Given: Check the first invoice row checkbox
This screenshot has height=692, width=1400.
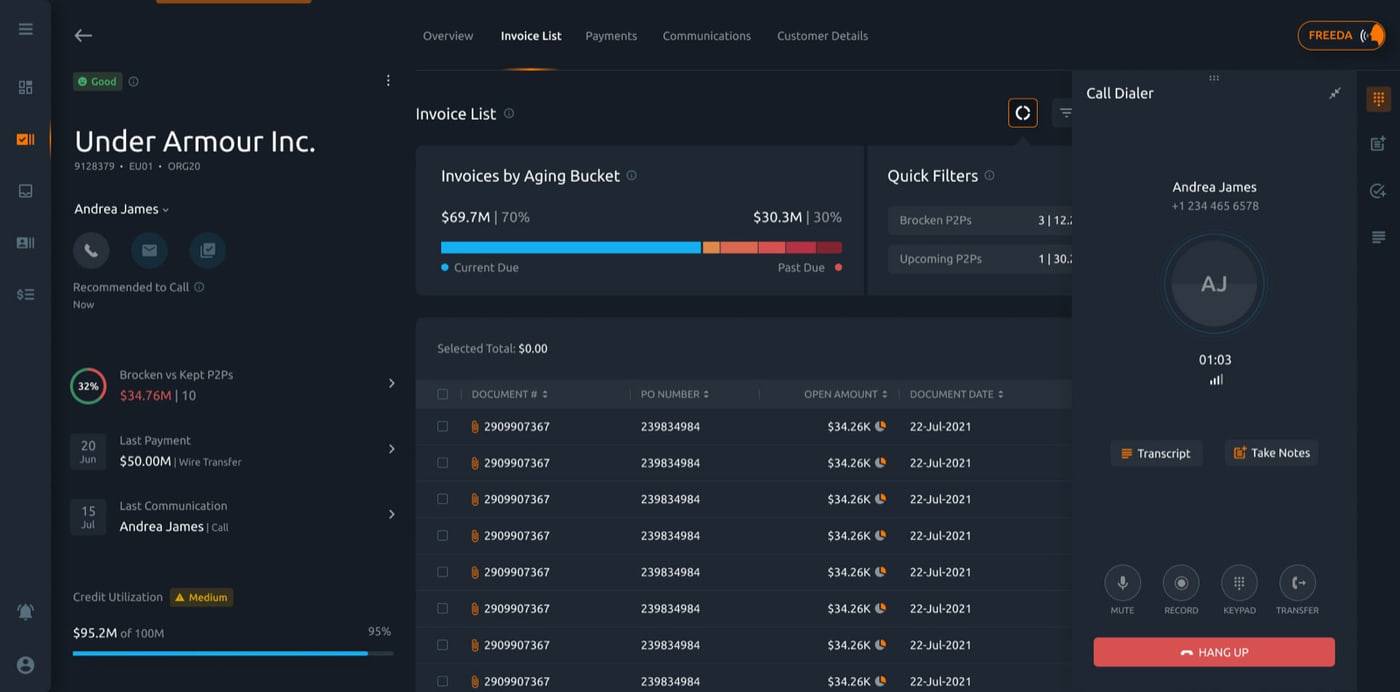Looking at the screenshot, I should coord(442,426).
